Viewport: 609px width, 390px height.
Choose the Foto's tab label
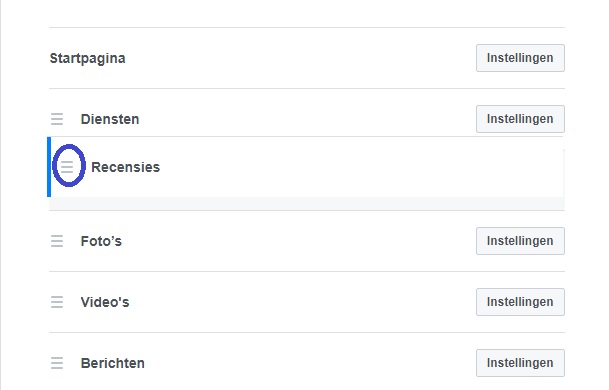(x=101, y=241)
